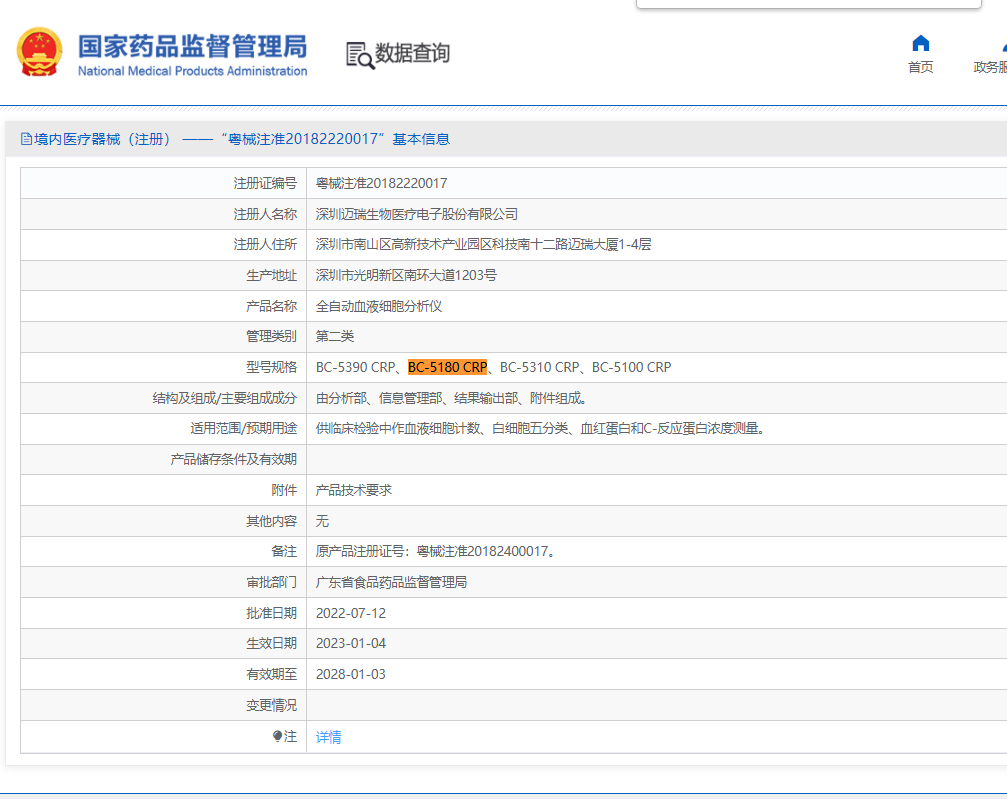
Task: Click the 管理类别 row label
Action: (272, 336)
